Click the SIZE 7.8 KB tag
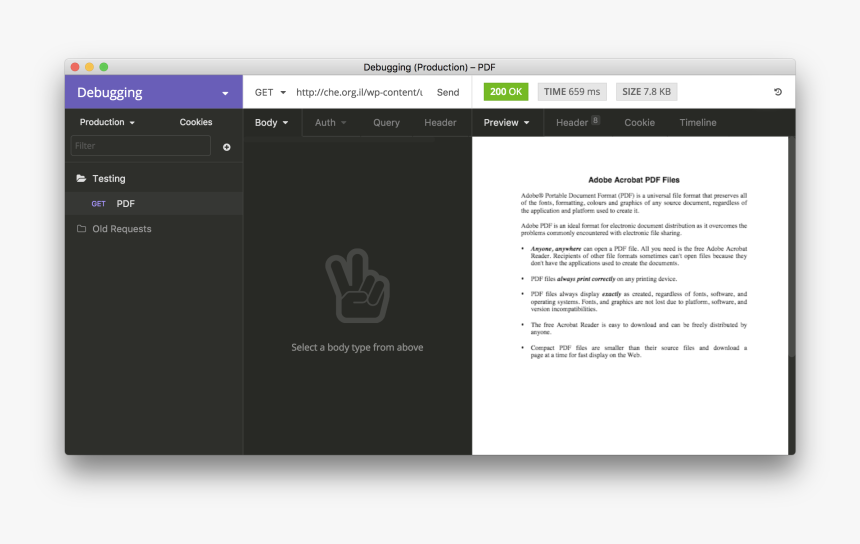The height and width of the screenshot is (544, 860). pyautogui.click(x=646, y=92)
